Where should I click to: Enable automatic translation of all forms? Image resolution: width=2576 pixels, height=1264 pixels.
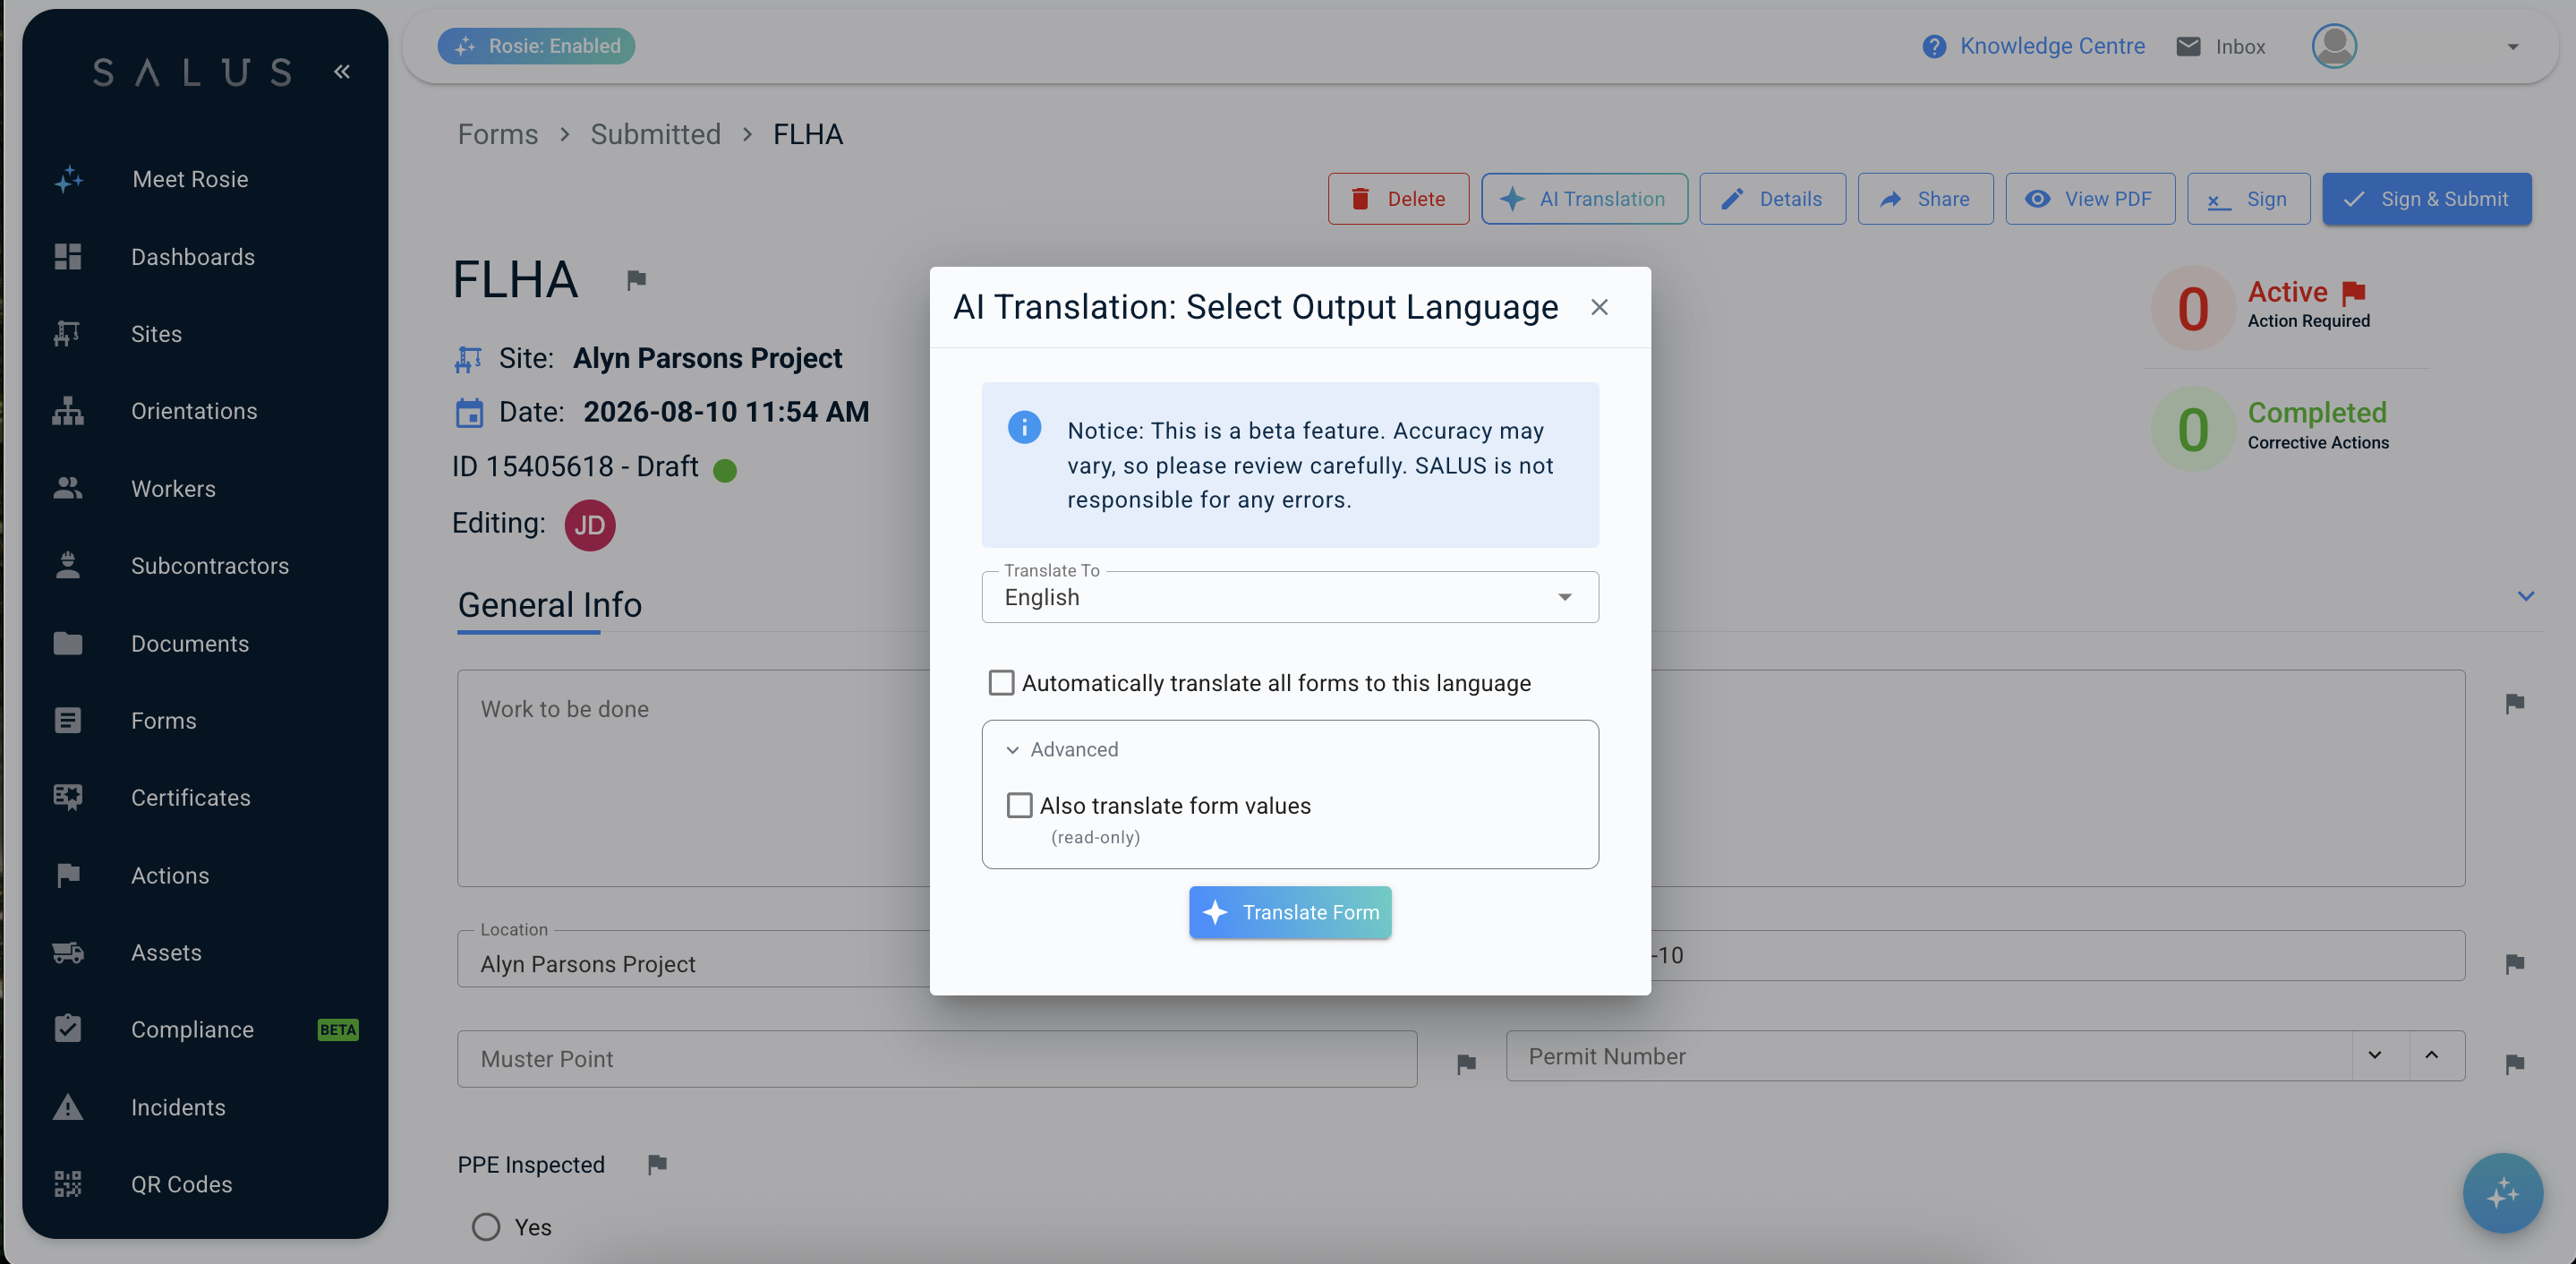pyautogui.click(x=1001, y=683)
